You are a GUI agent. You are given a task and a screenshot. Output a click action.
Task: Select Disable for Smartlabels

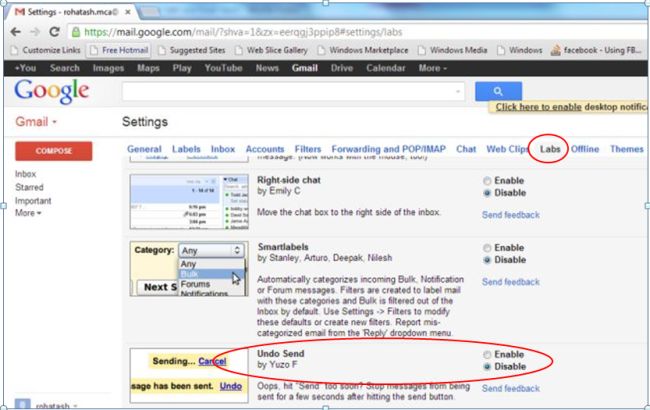[487, 260]
